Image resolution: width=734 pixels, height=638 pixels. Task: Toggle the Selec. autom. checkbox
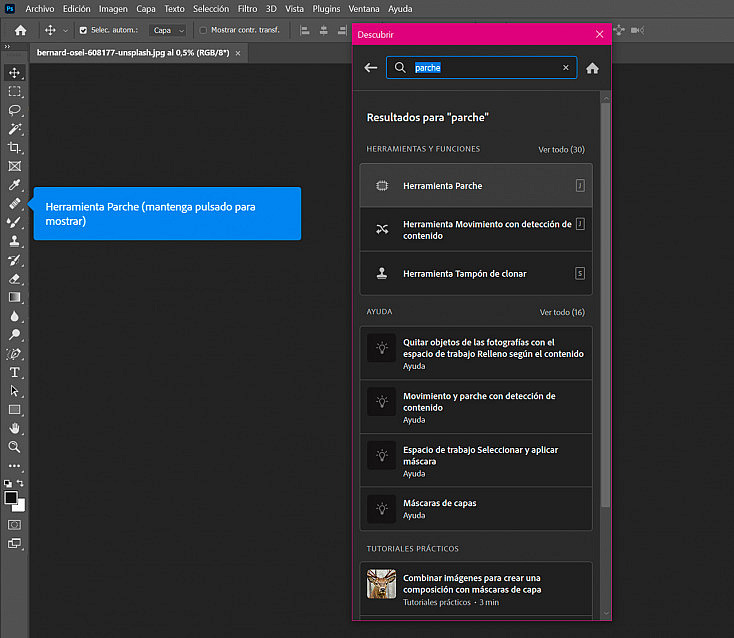tap(83, 30)
